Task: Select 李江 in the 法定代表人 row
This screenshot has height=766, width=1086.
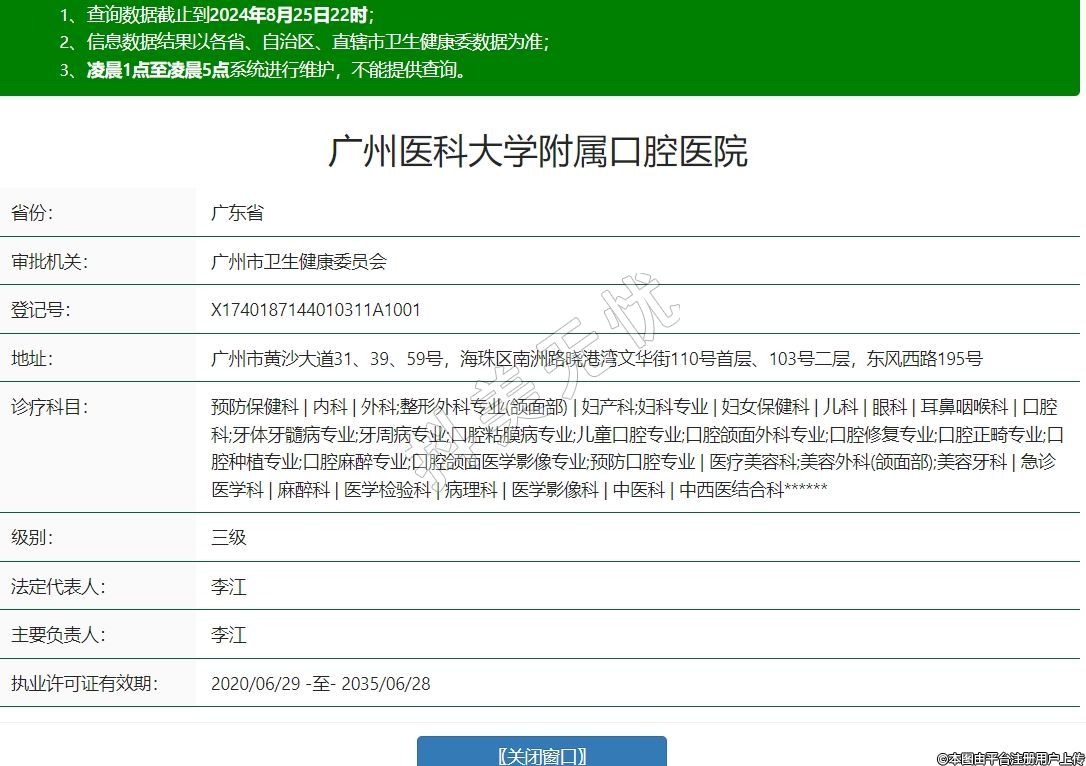Action: click(x=228, y=586)
